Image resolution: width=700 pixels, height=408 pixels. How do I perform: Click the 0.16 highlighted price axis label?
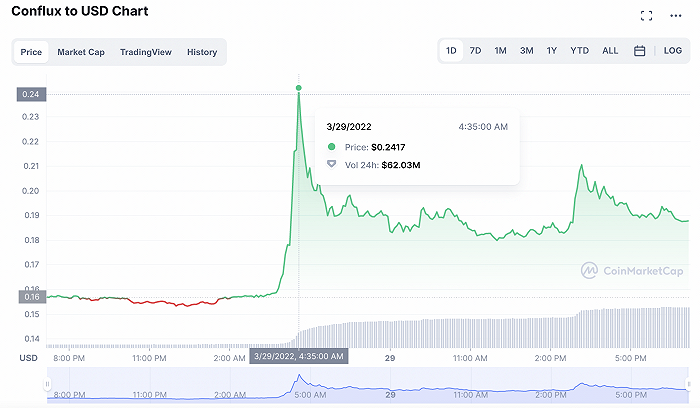click(32, 297)
